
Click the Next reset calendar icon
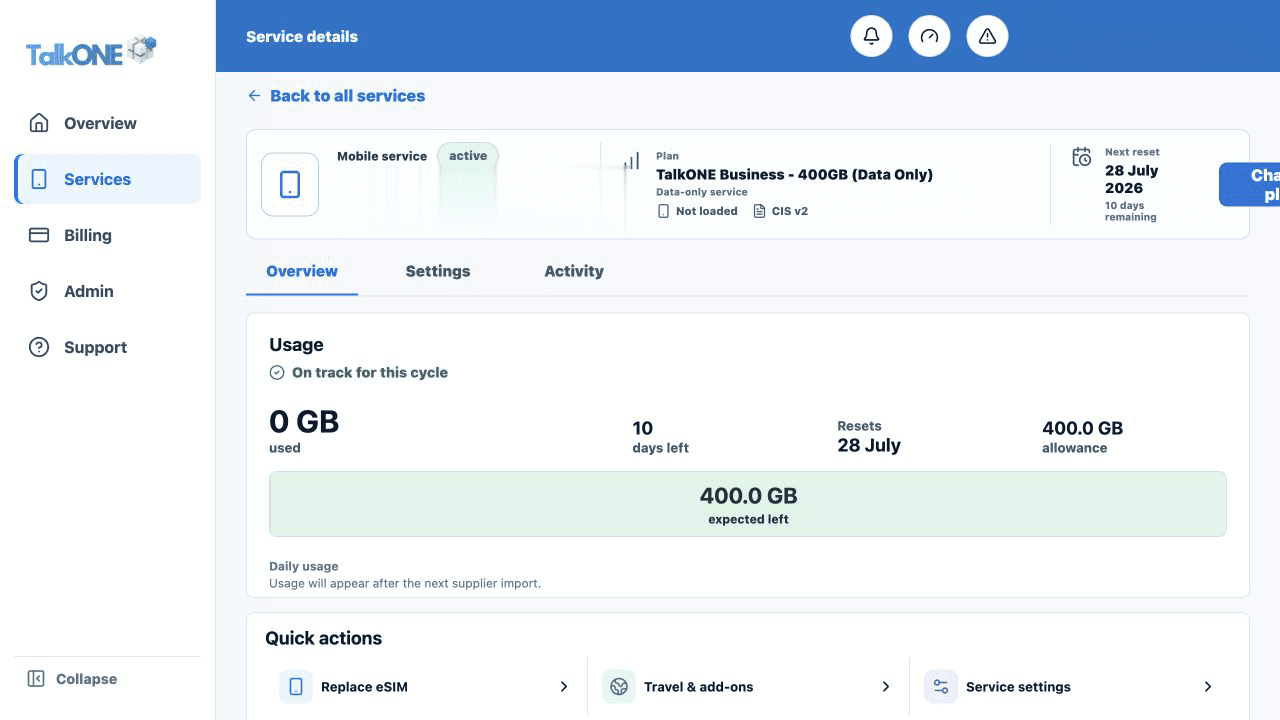click(x=1081, y=157)
